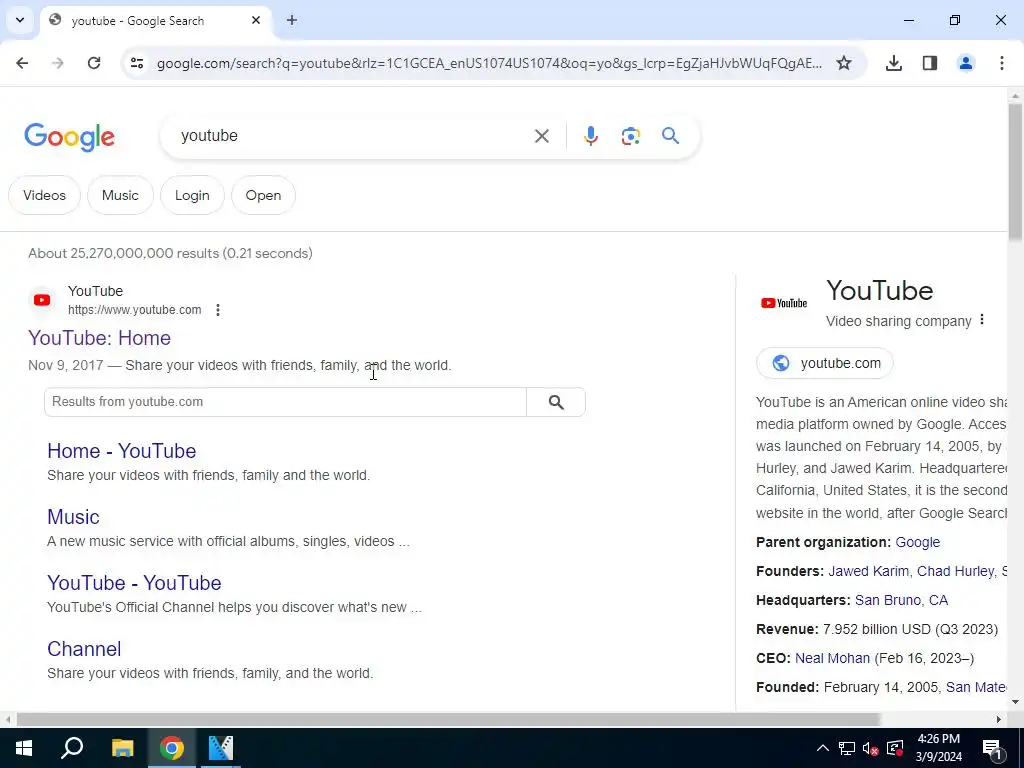
Task: Clear the Google search box text
Action: 542,136
